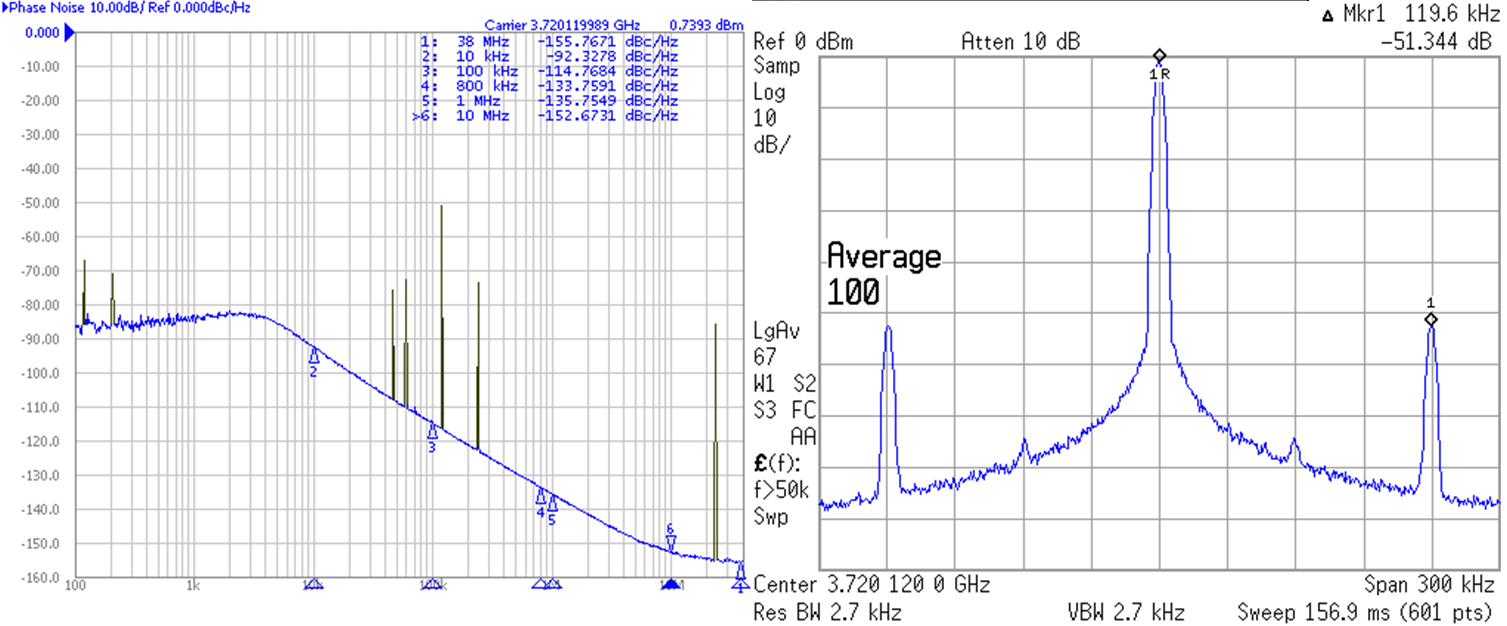This screenshot has height=626, width=1507.
Task: Click the W1 S2 trace status indicator
Action: pyautogui.click(x=784, y=385)
